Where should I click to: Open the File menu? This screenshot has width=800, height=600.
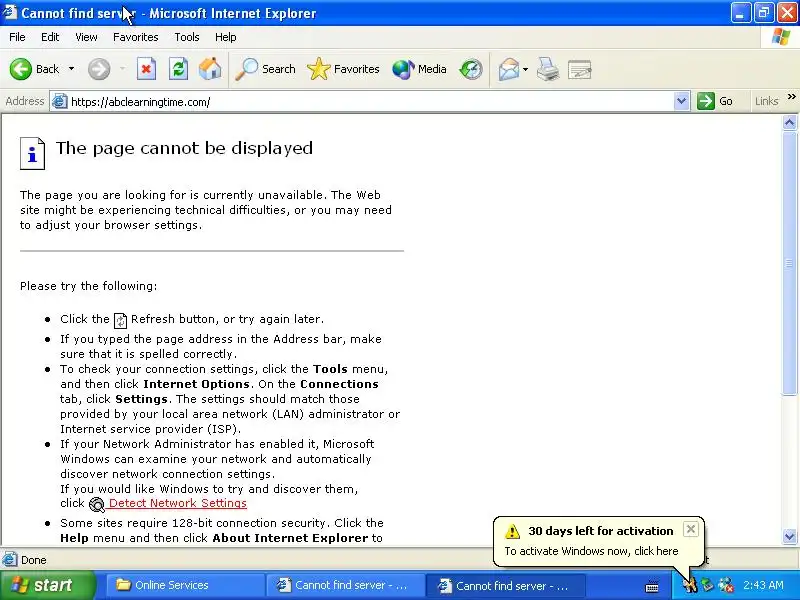(x=17, y=37)
